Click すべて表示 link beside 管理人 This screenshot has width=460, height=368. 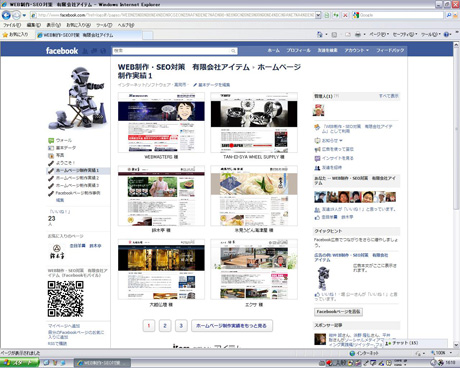[388, 96]
